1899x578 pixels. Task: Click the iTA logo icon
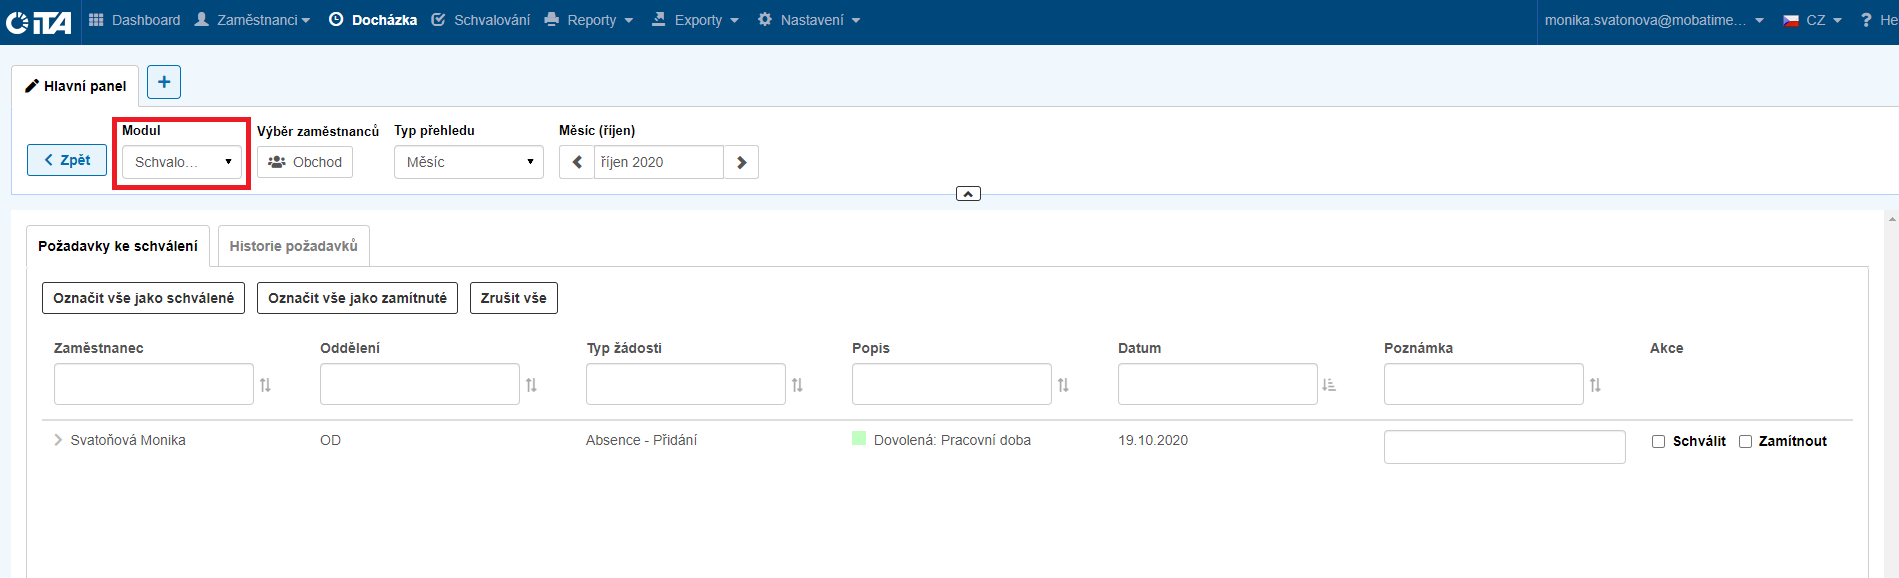click(38, 21)
